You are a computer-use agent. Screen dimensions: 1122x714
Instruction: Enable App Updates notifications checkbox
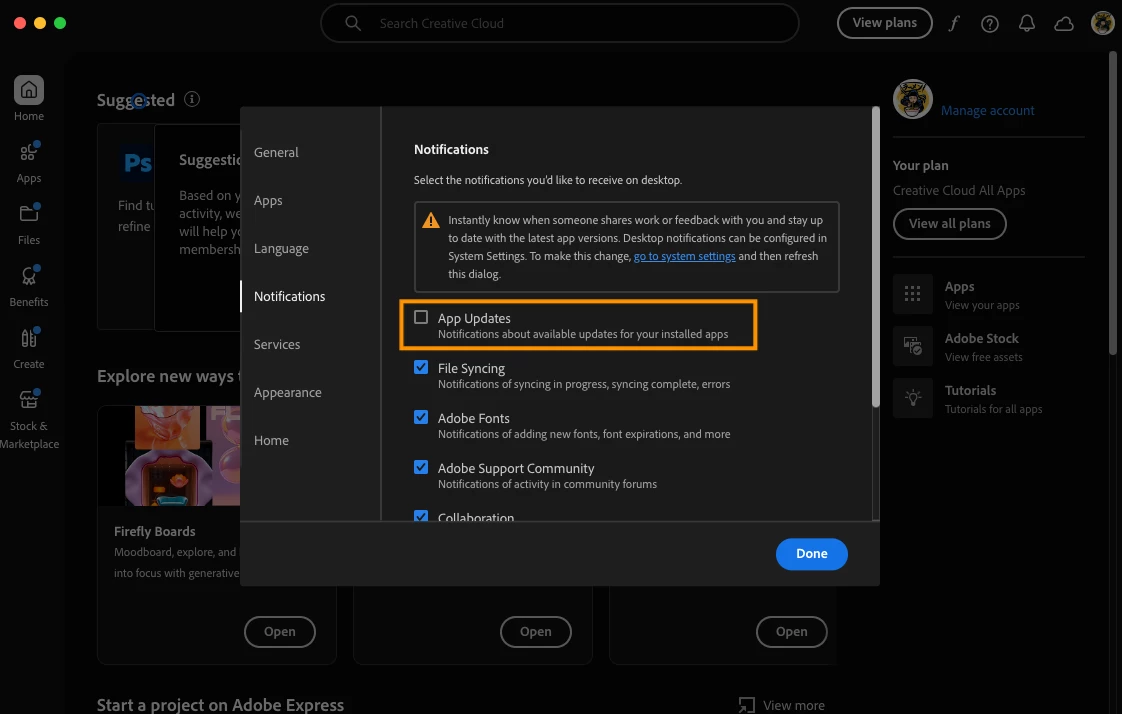[421, 317]
